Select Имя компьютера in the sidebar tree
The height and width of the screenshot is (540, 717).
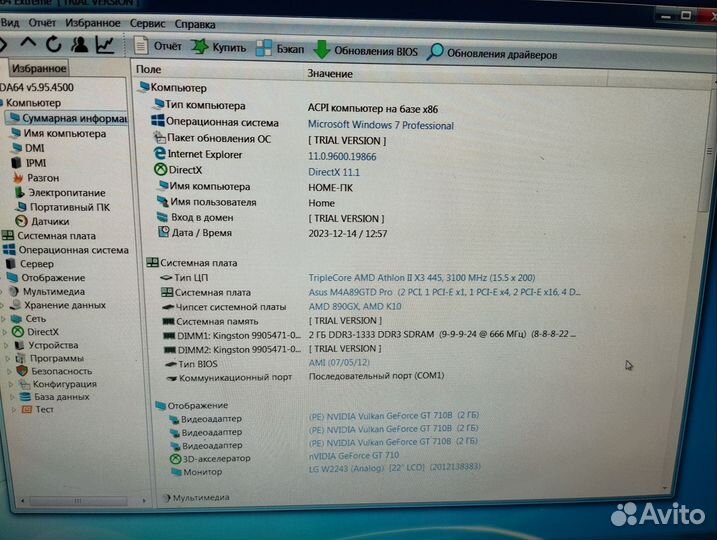59,134
